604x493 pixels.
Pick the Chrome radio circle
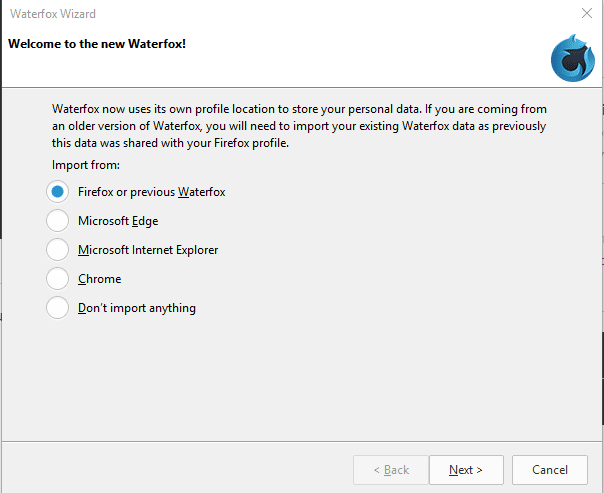57,278
